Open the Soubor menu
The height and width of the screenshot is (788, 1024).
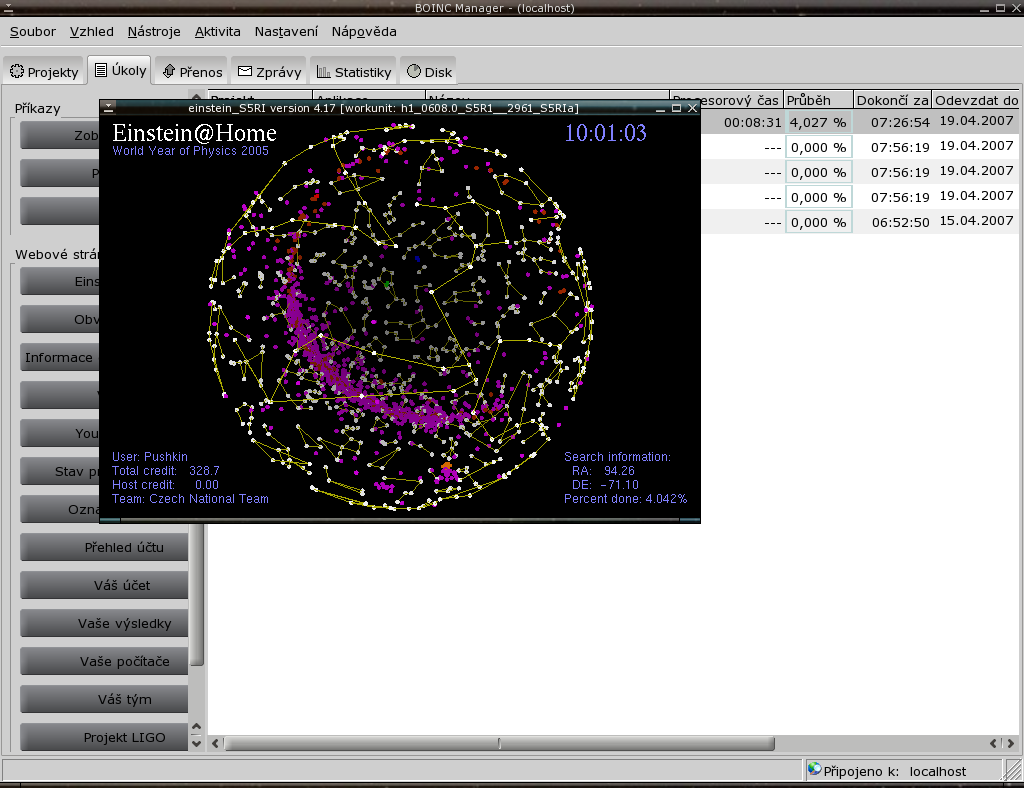(x=33, y=31)
